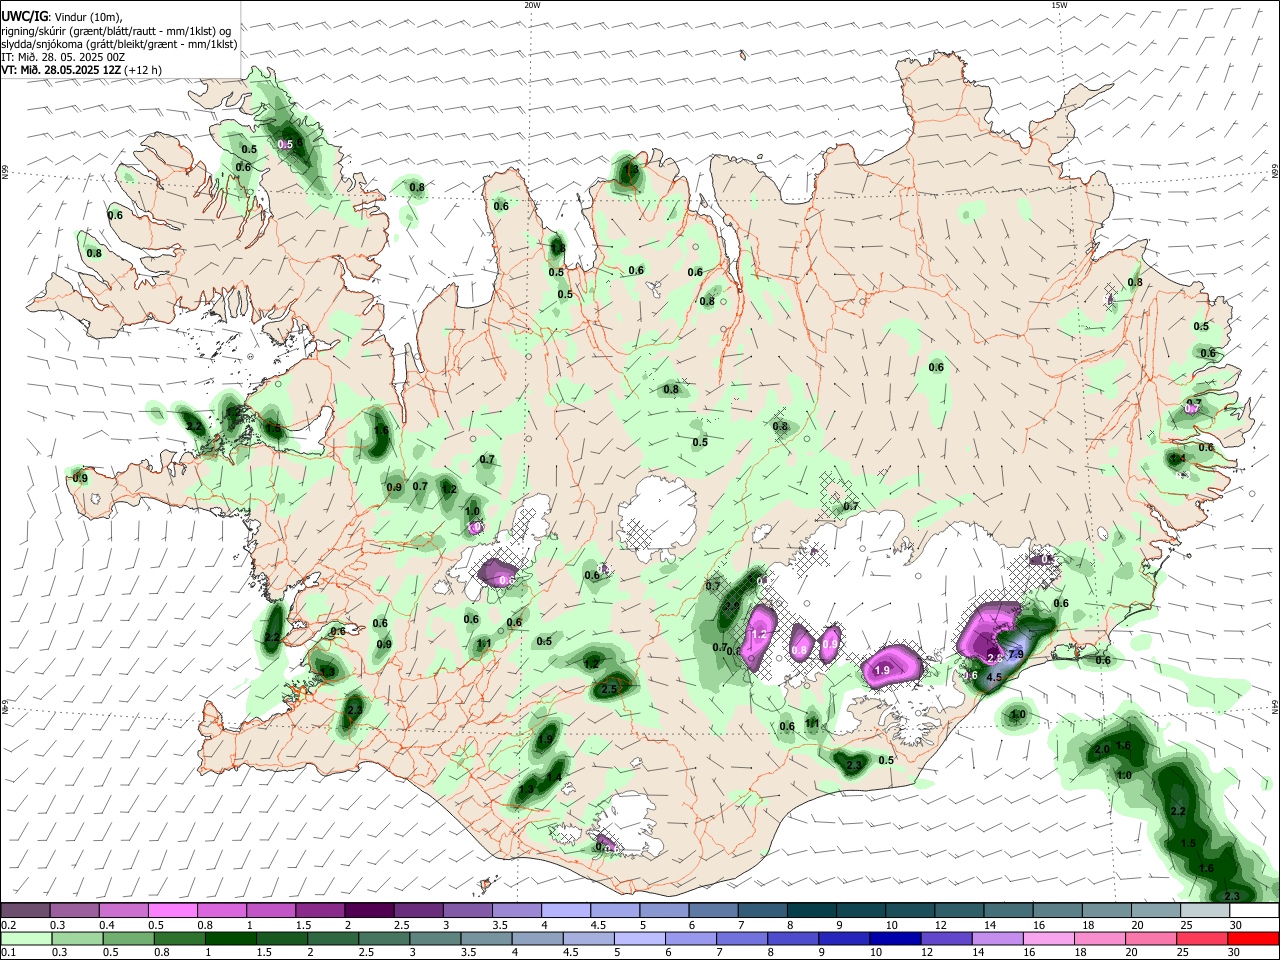Click the 15W longitude label
Screen dimensions: 1280x960
tap(1059, 5)
